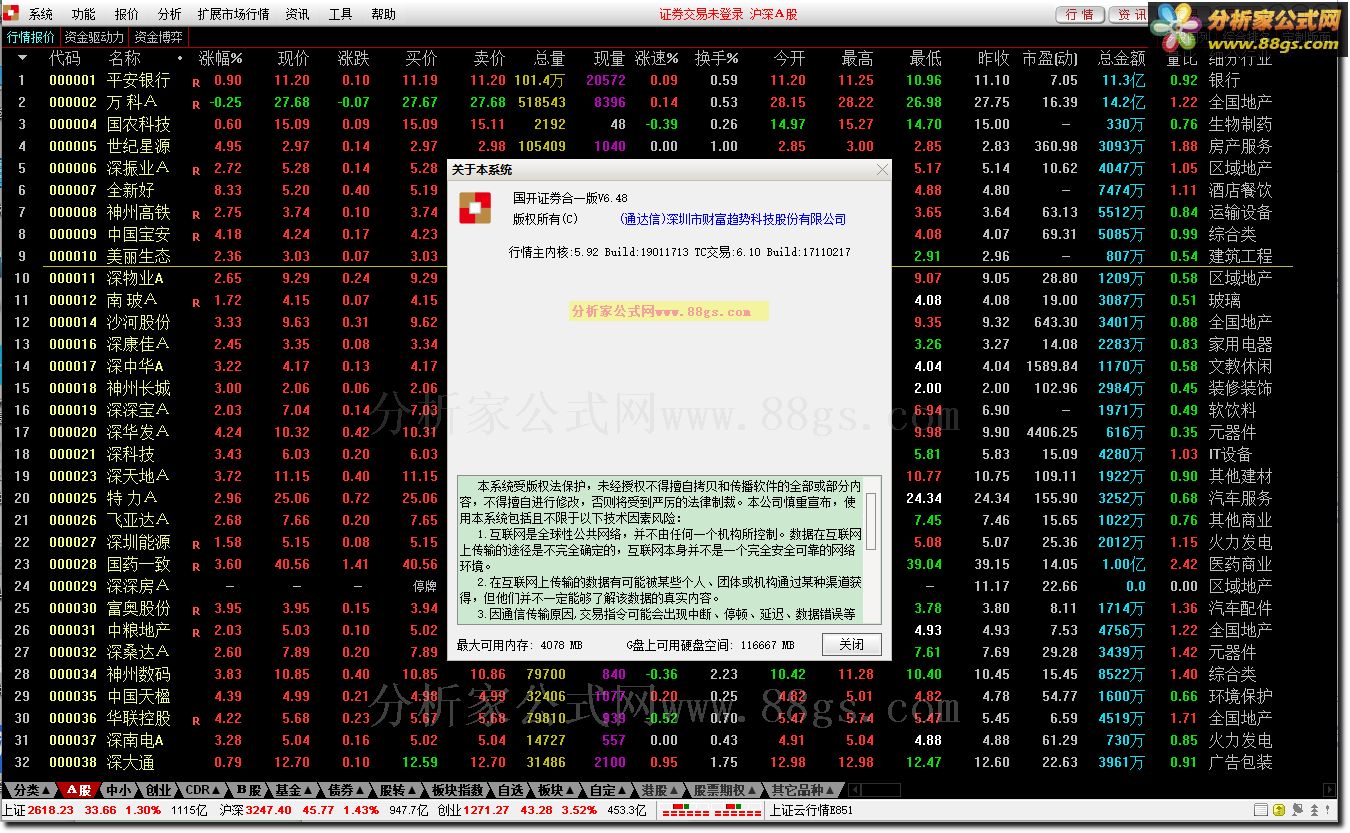Select the 板块指数 bottom tab
1350x833 pixels.
pyautogui.click(x=458, y=790)
